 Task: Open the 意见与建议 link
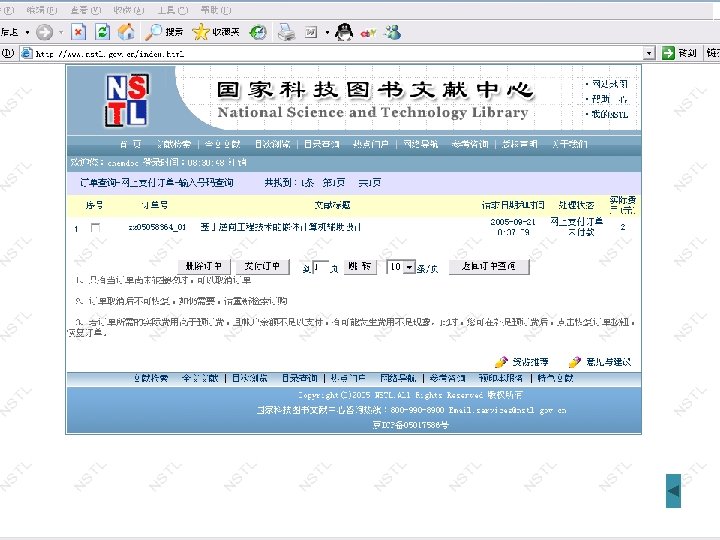click(608, 362)
